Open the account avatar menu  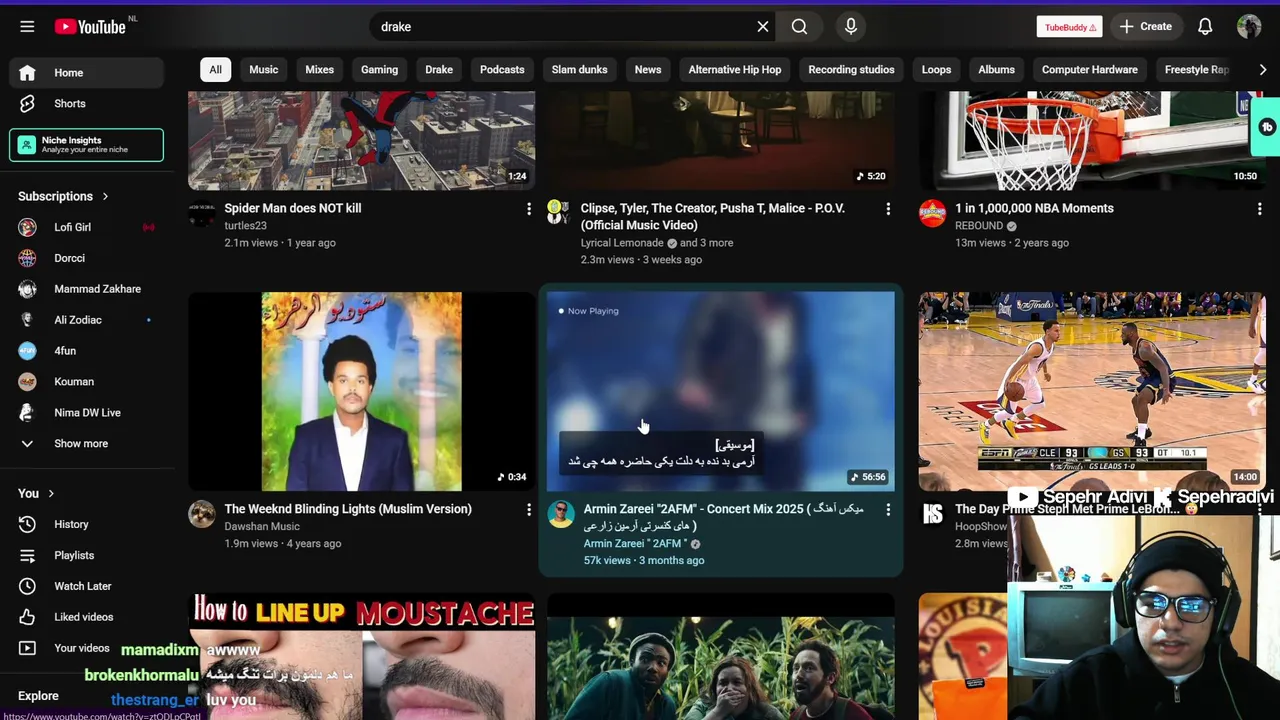tap(1249, 27)
